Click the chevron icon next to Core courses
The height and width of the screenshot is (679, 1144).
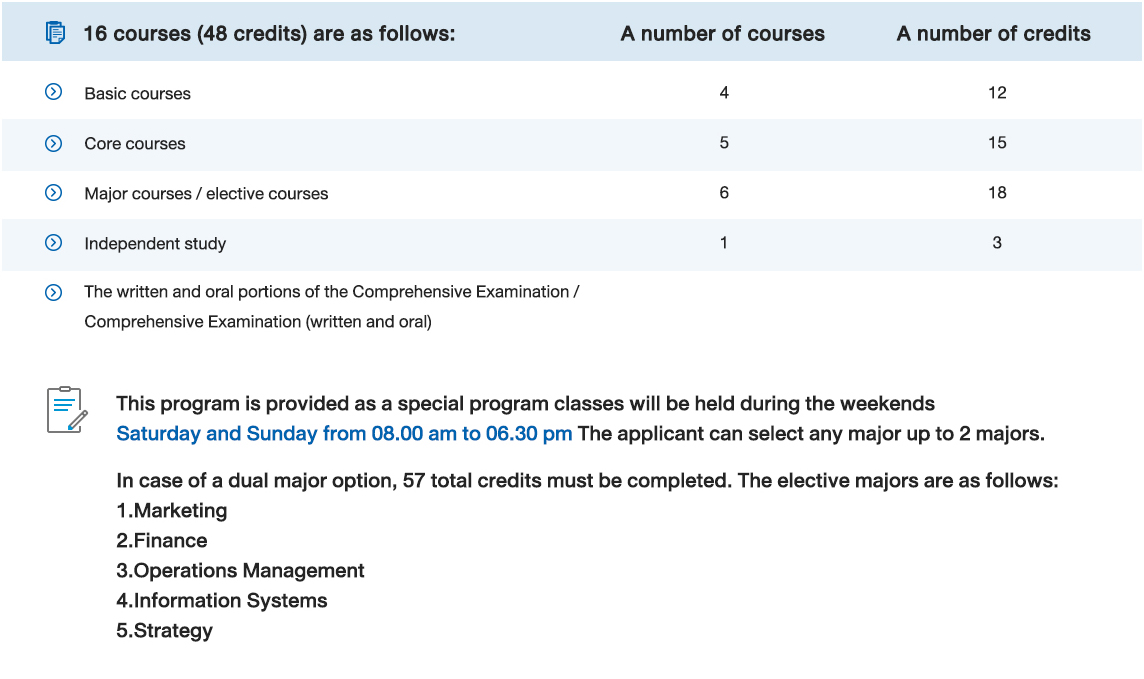[x=54, y=143]
